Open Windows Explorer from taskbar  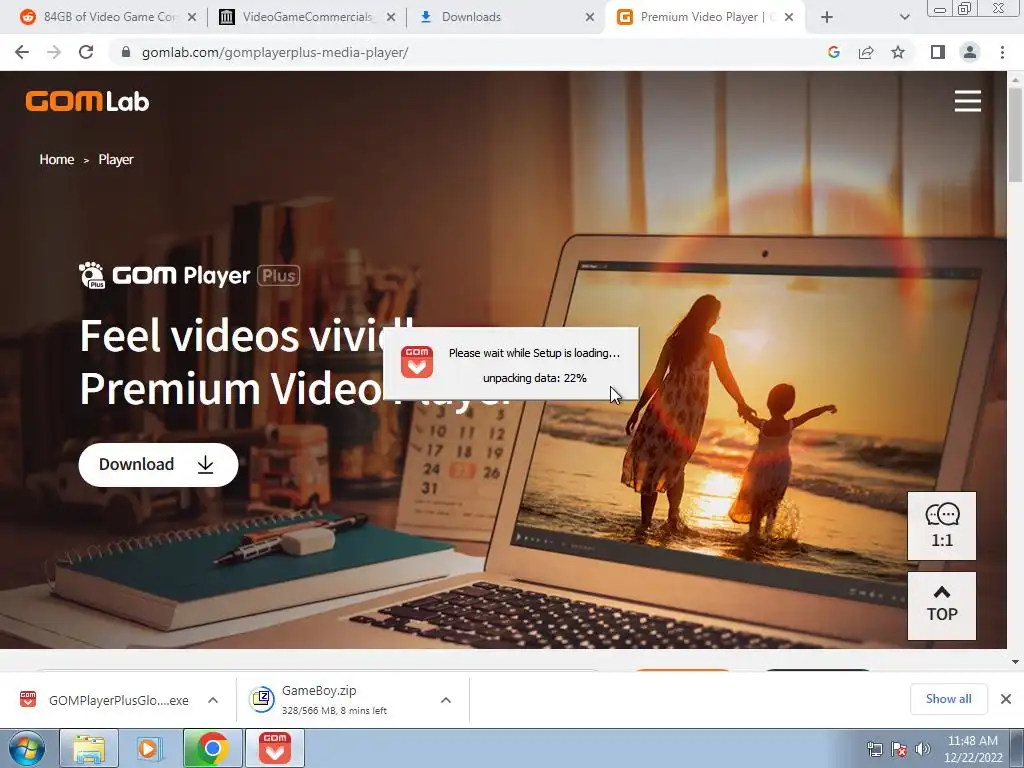pos(89,748)
